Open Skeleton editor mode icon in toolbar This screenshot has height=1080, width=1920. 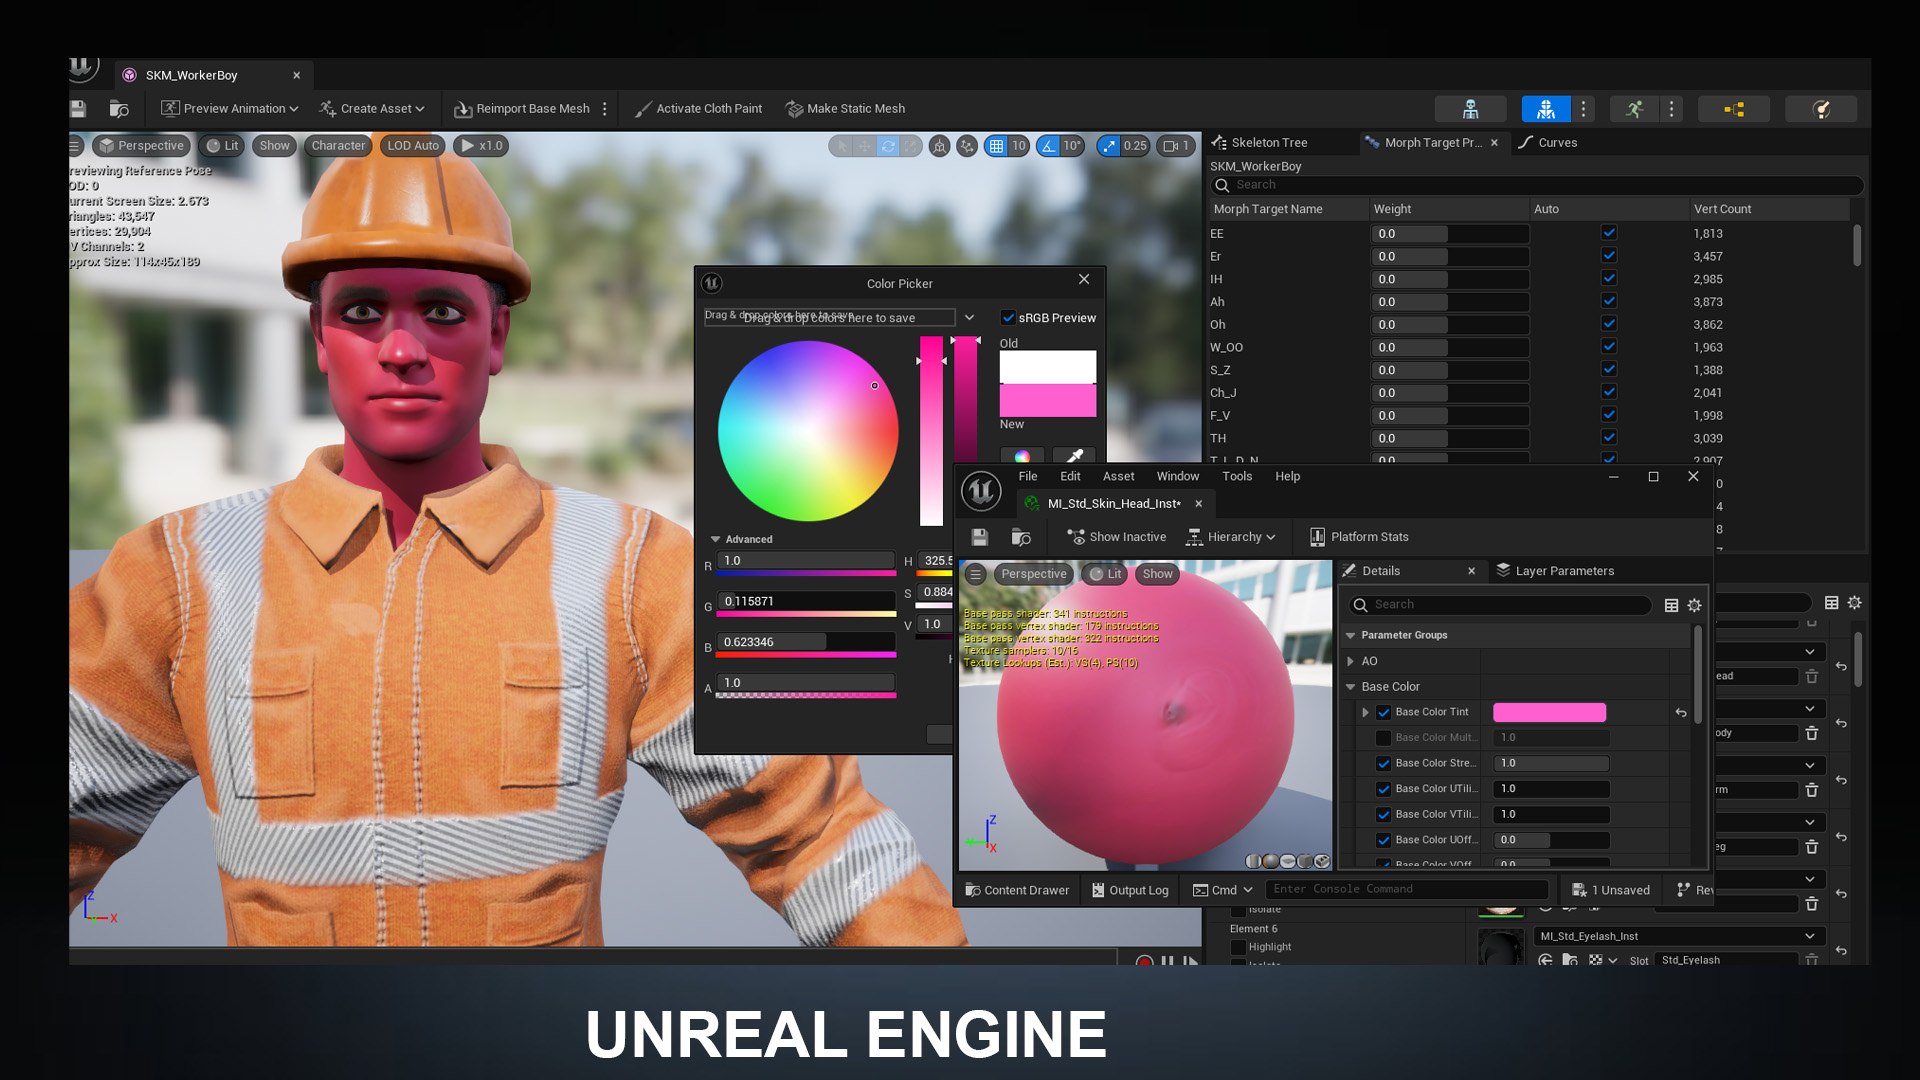[x=1470, y=109]
